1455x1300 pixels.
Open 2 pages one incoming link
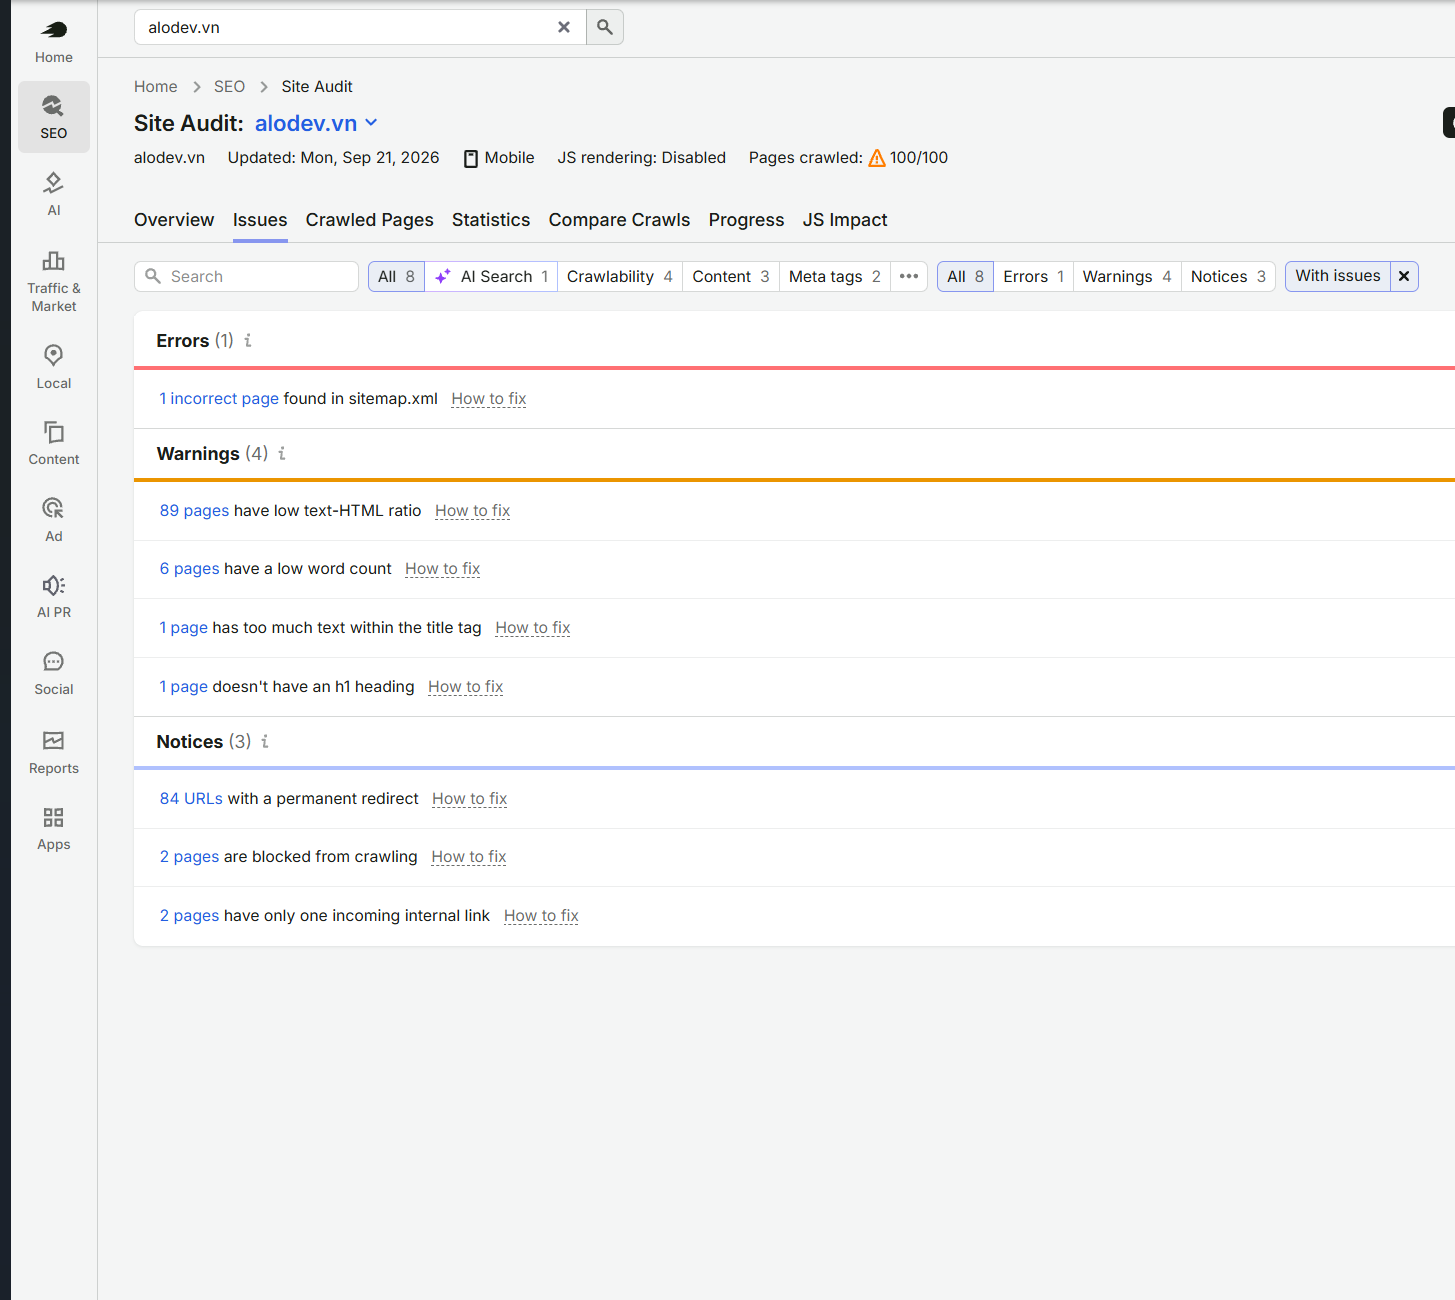click(190, 915)
